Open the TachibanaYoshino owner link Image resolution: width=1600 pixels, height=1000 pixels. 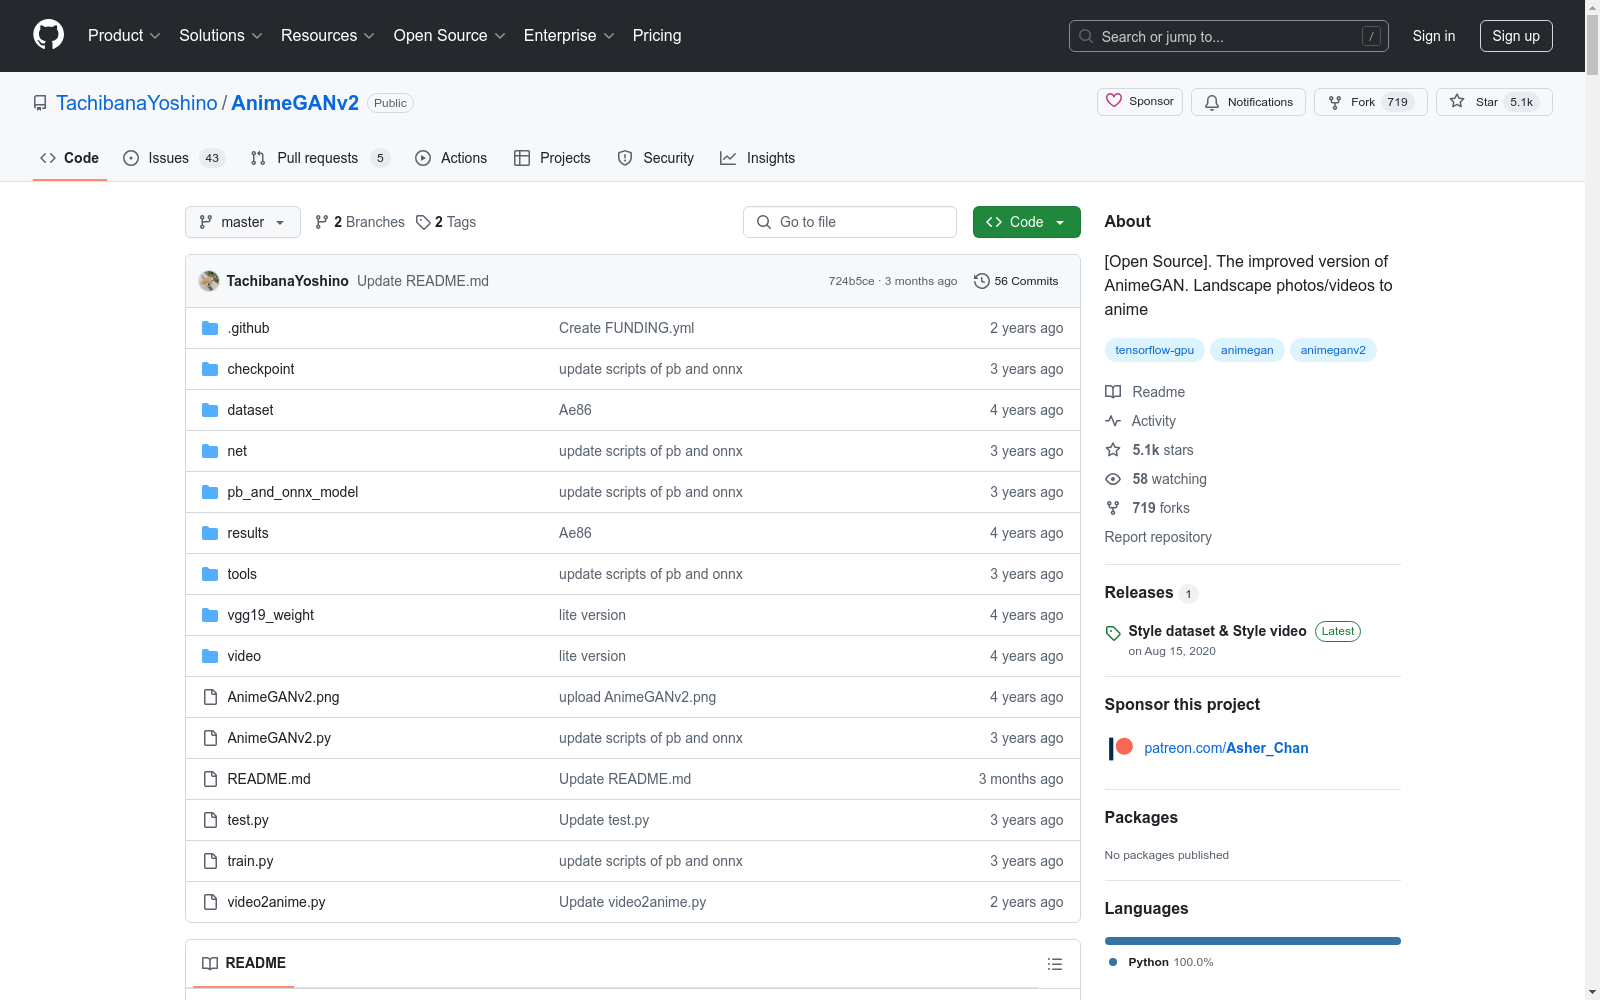coord(137,103)
